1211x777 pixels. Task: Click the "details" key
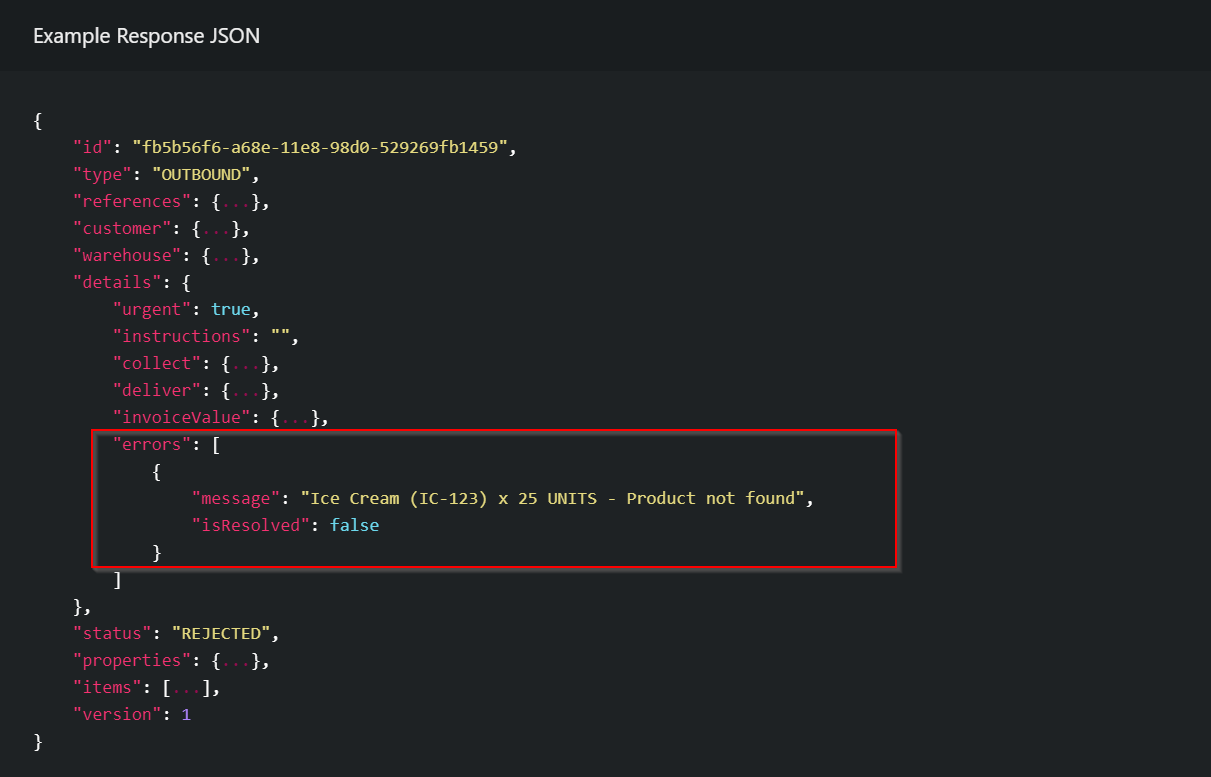[113, 283]
